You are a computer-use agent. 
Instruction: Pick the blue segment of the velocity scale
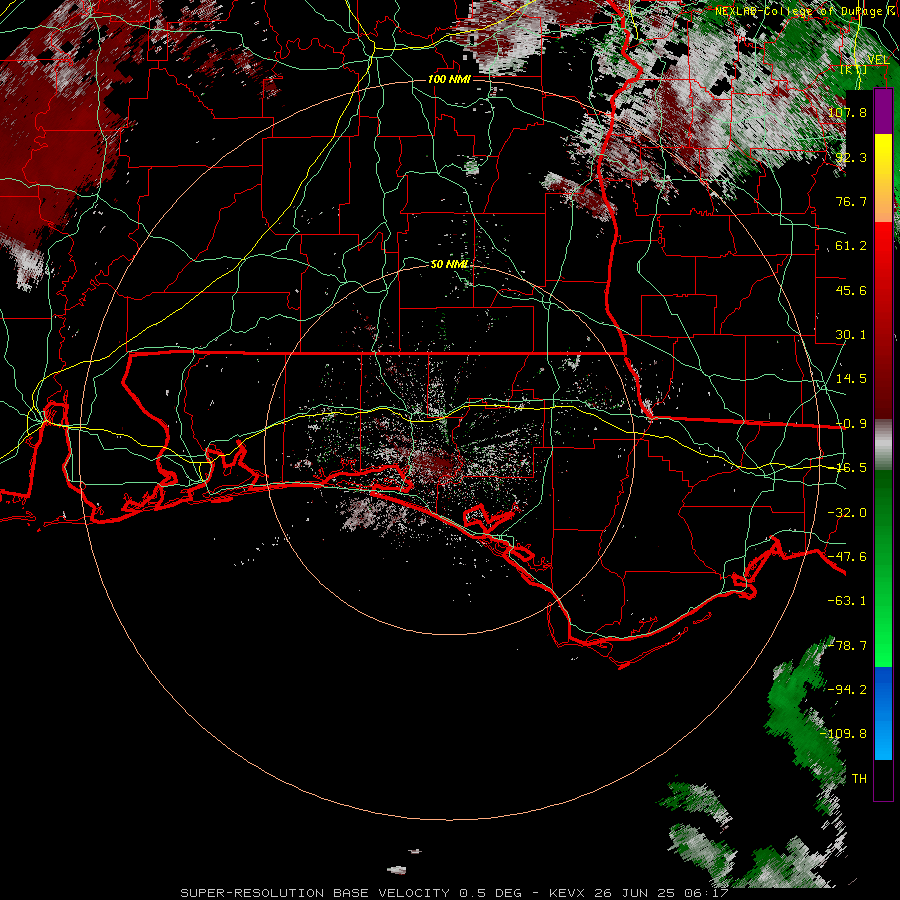point(883,713)
